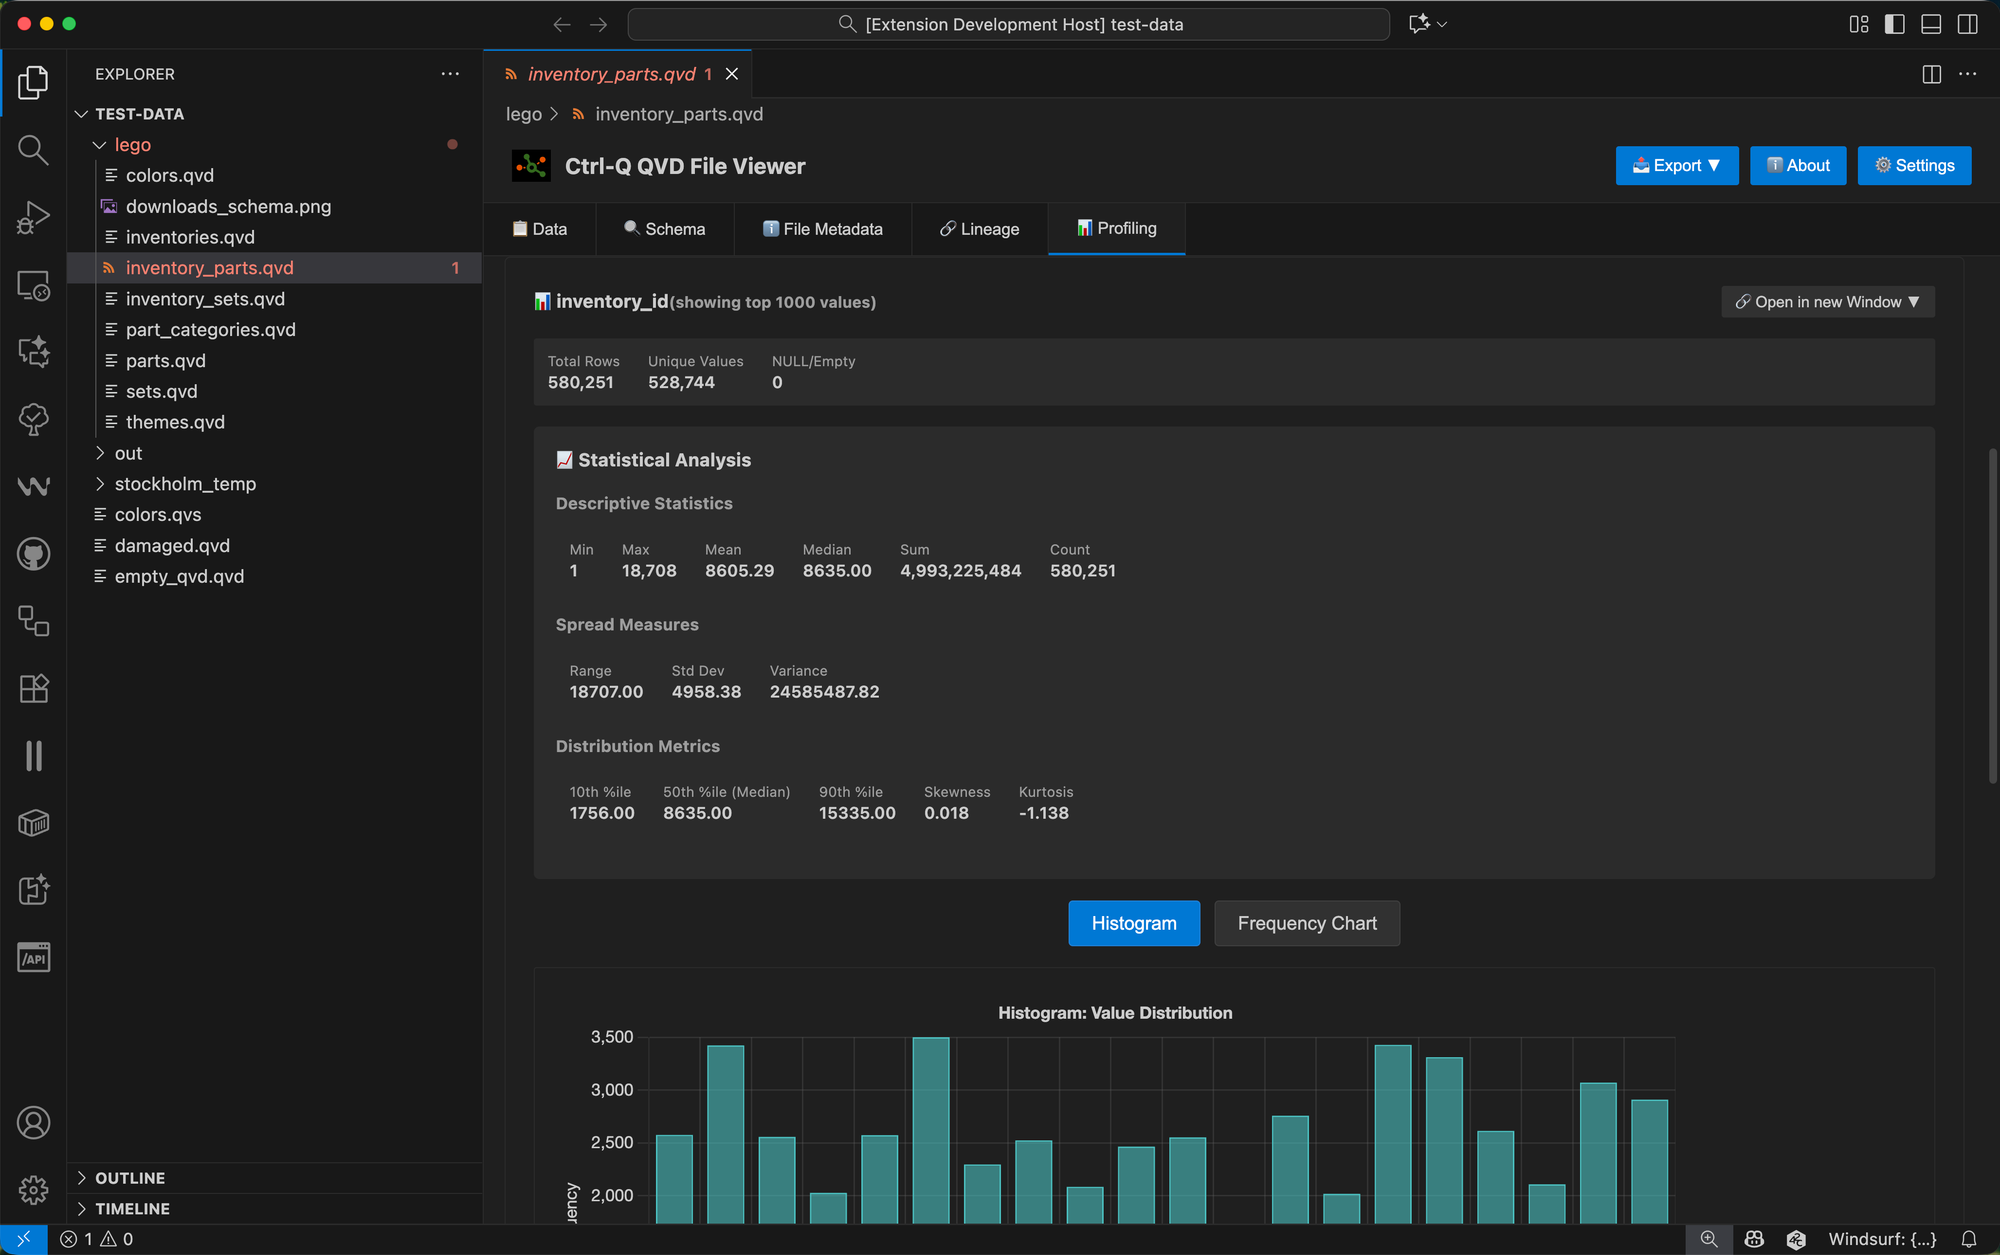Toggle the bottom panel layout button
The image size is (2000, 1255).
1931,24
